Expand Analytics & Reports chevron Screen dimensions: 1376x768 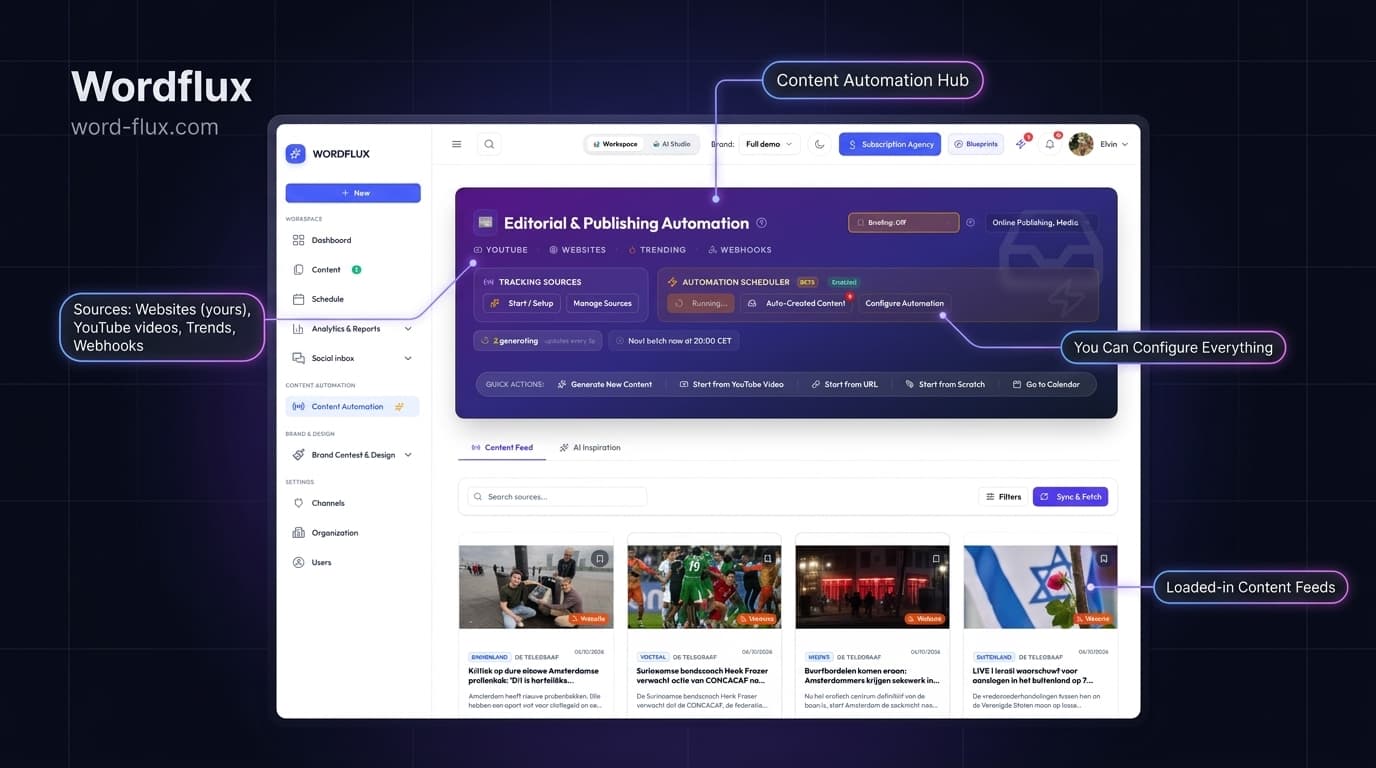408,329
